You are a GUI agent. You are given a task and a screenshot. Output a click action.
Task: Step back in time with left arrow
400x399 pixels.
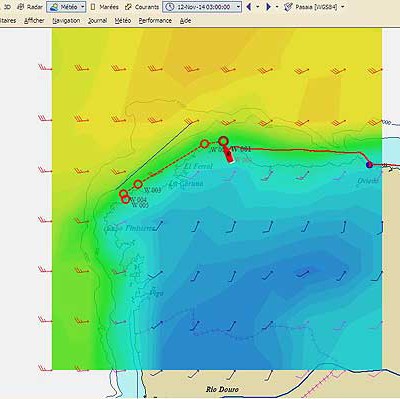tap(248, 7)
